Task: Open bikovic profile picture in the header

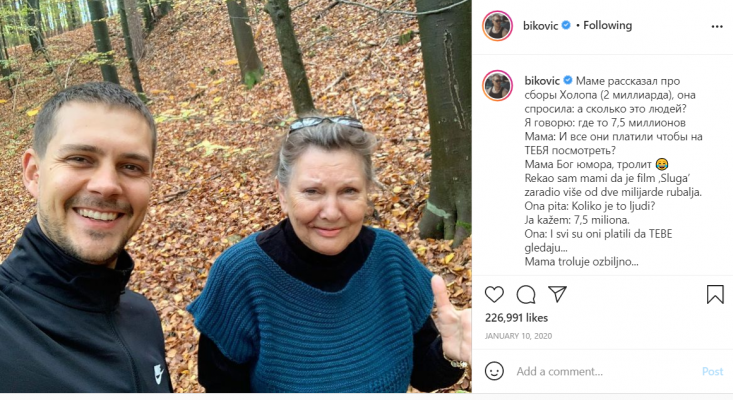Action: [x=497, y=26]
